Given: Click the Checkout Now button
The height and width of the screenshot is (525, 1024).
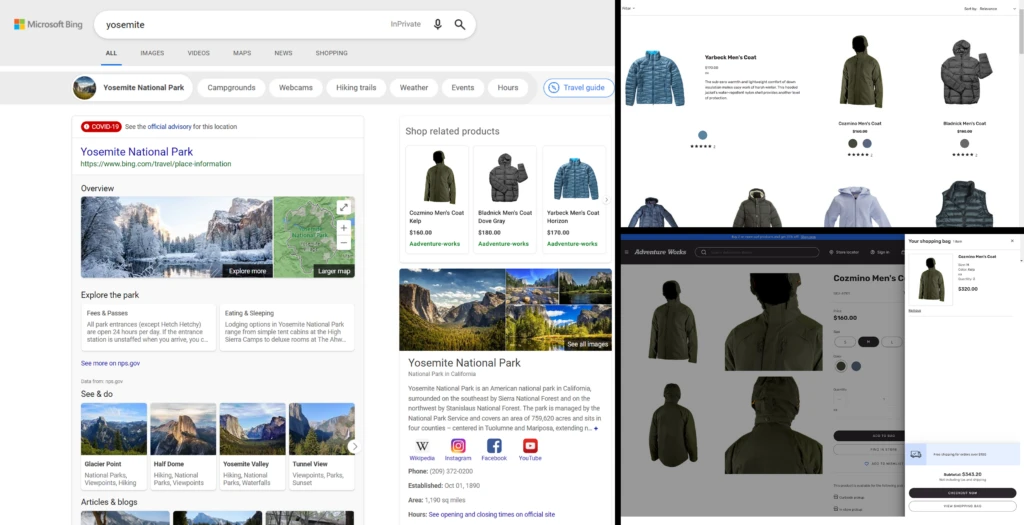Looking at the screenshot, I should [x=962, y=493].
